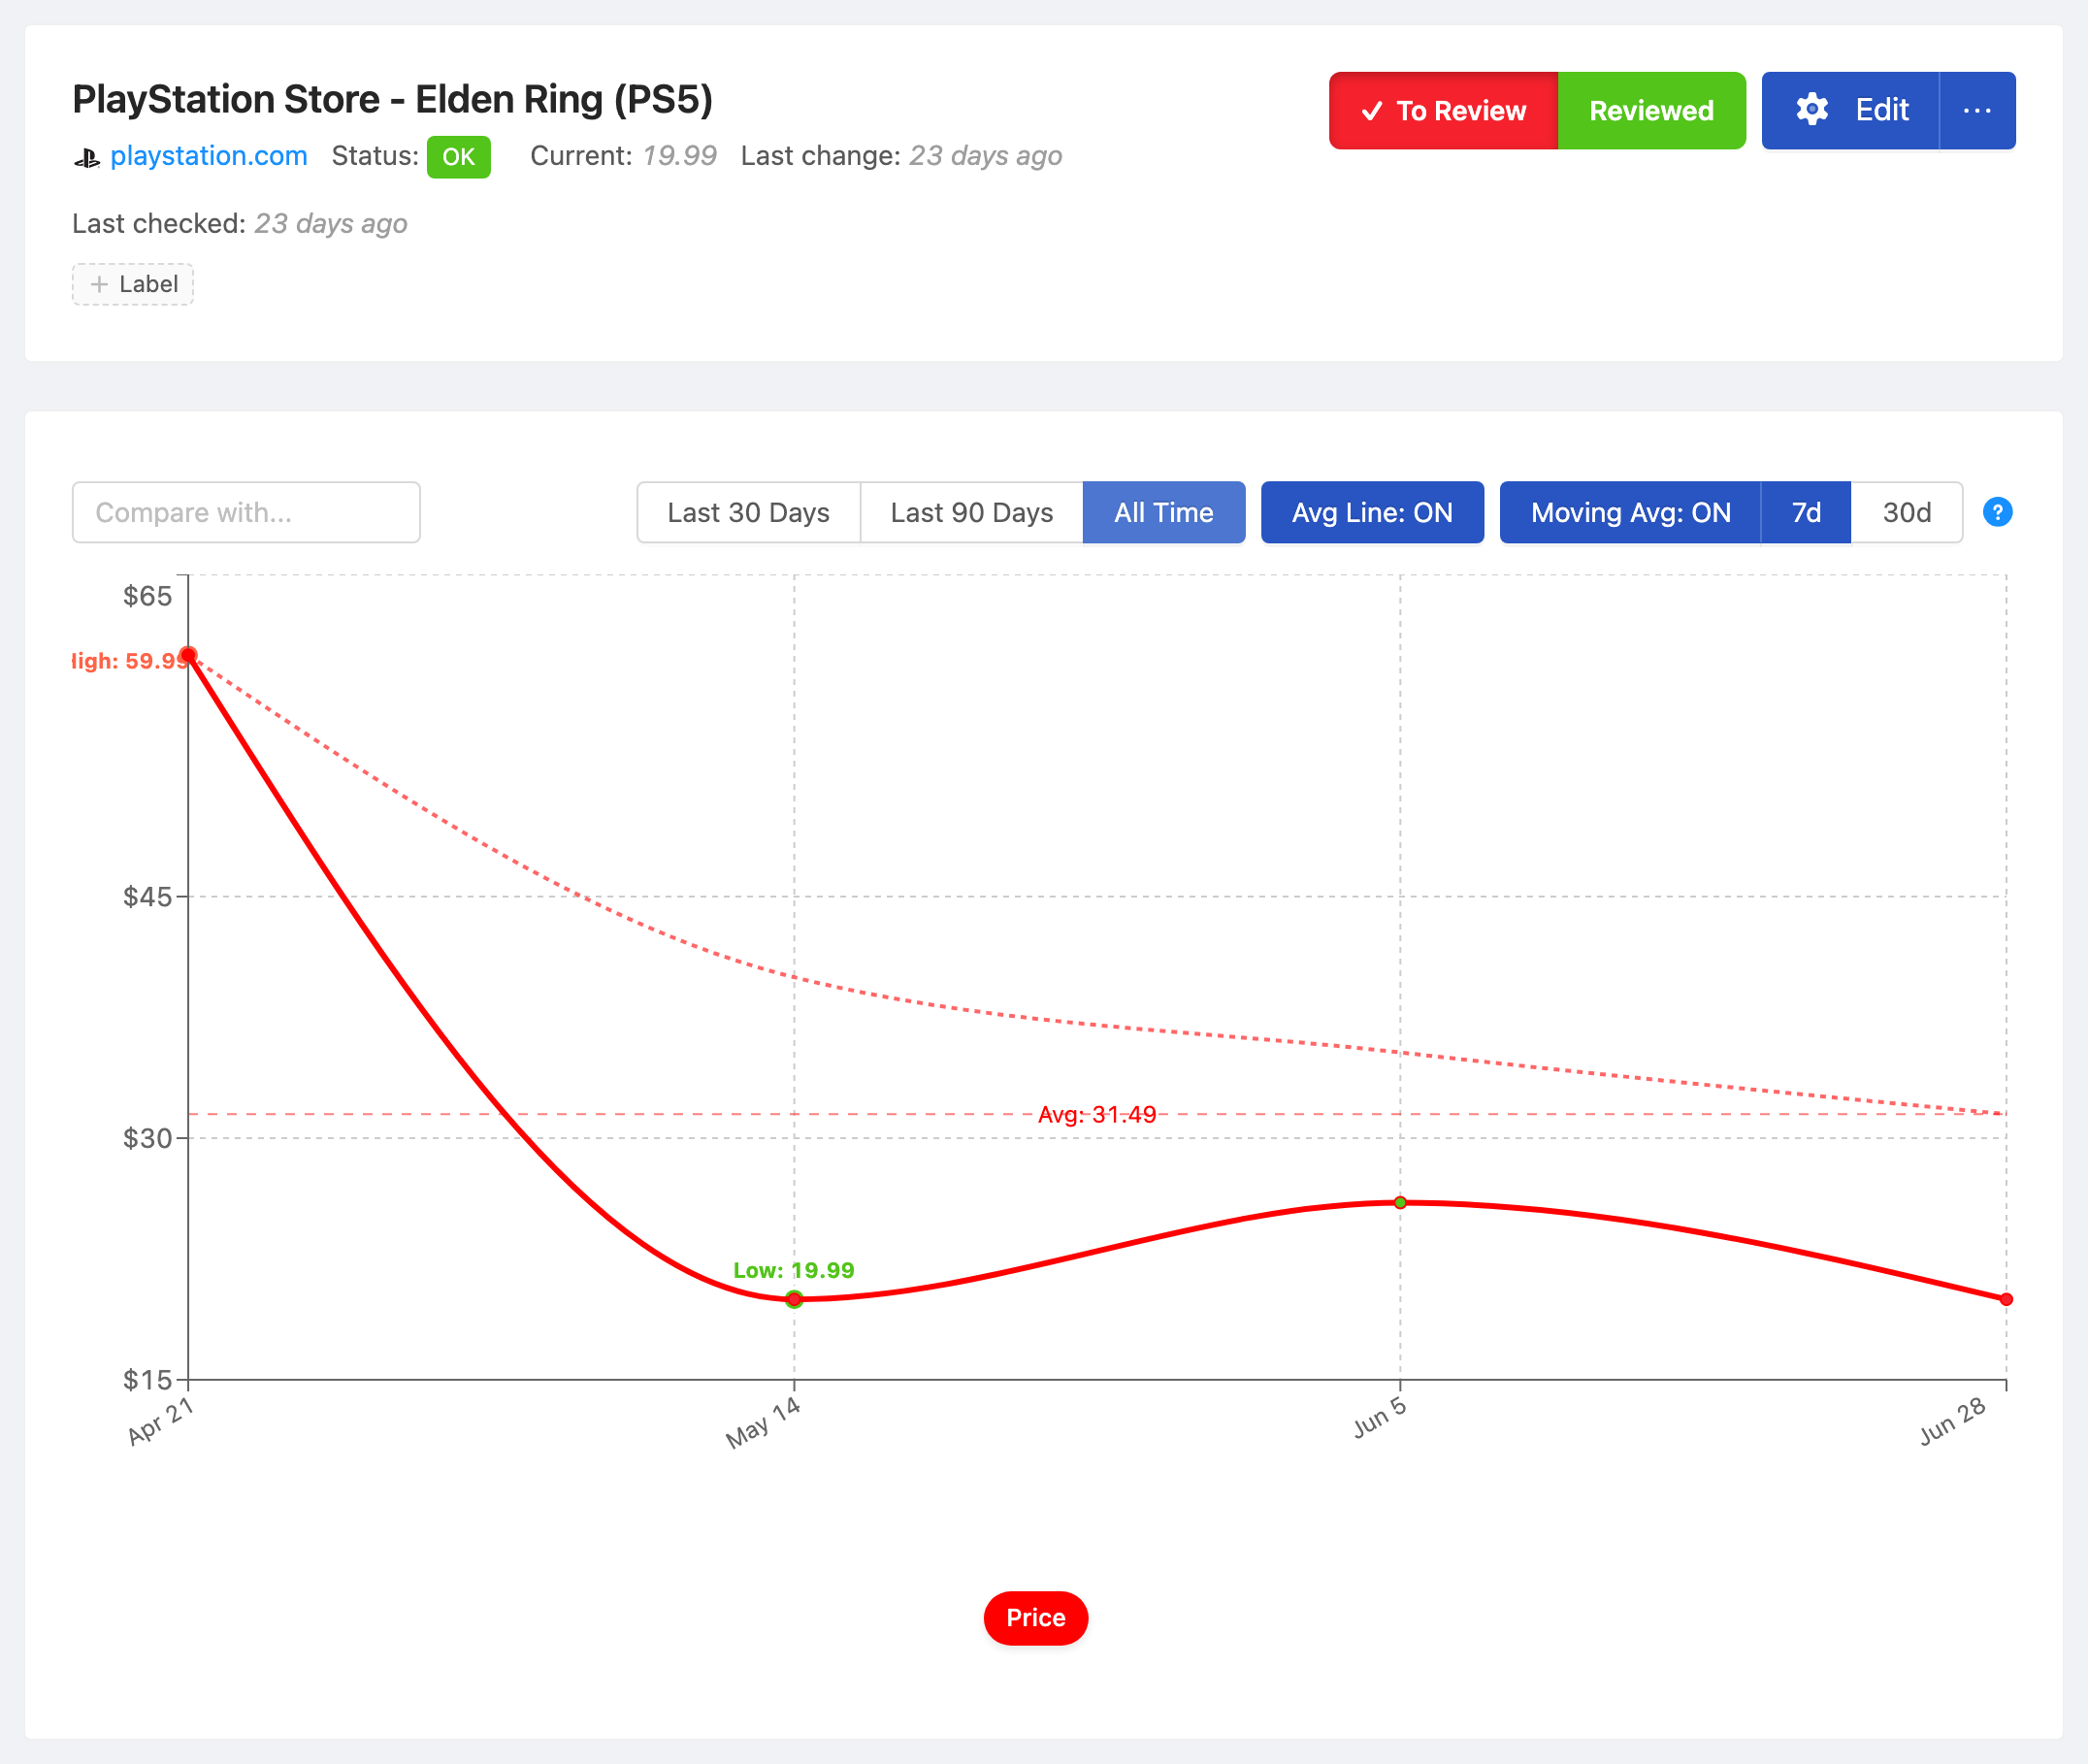Open the three-dots more options menu

click(1977, 110)
